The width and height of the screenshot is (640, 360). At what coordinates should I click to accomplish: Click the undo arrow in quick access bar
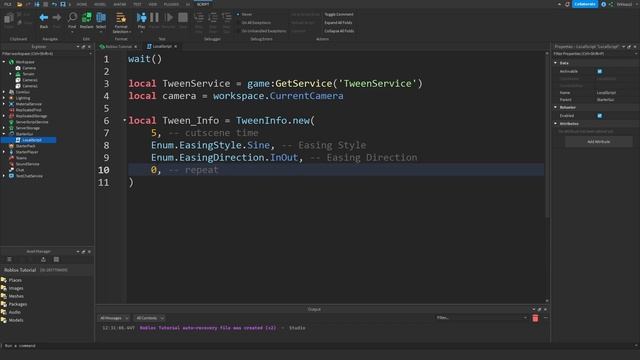coord(54,4)
